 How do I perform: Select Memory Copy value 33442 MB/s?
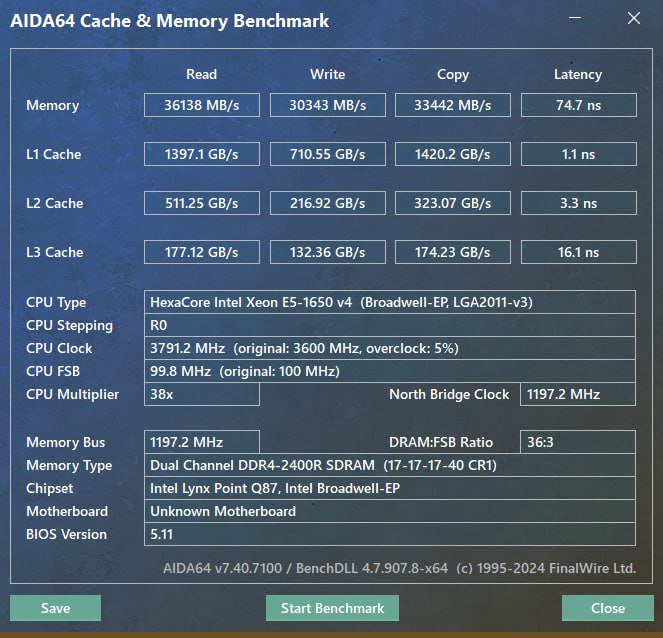(453, 105)
